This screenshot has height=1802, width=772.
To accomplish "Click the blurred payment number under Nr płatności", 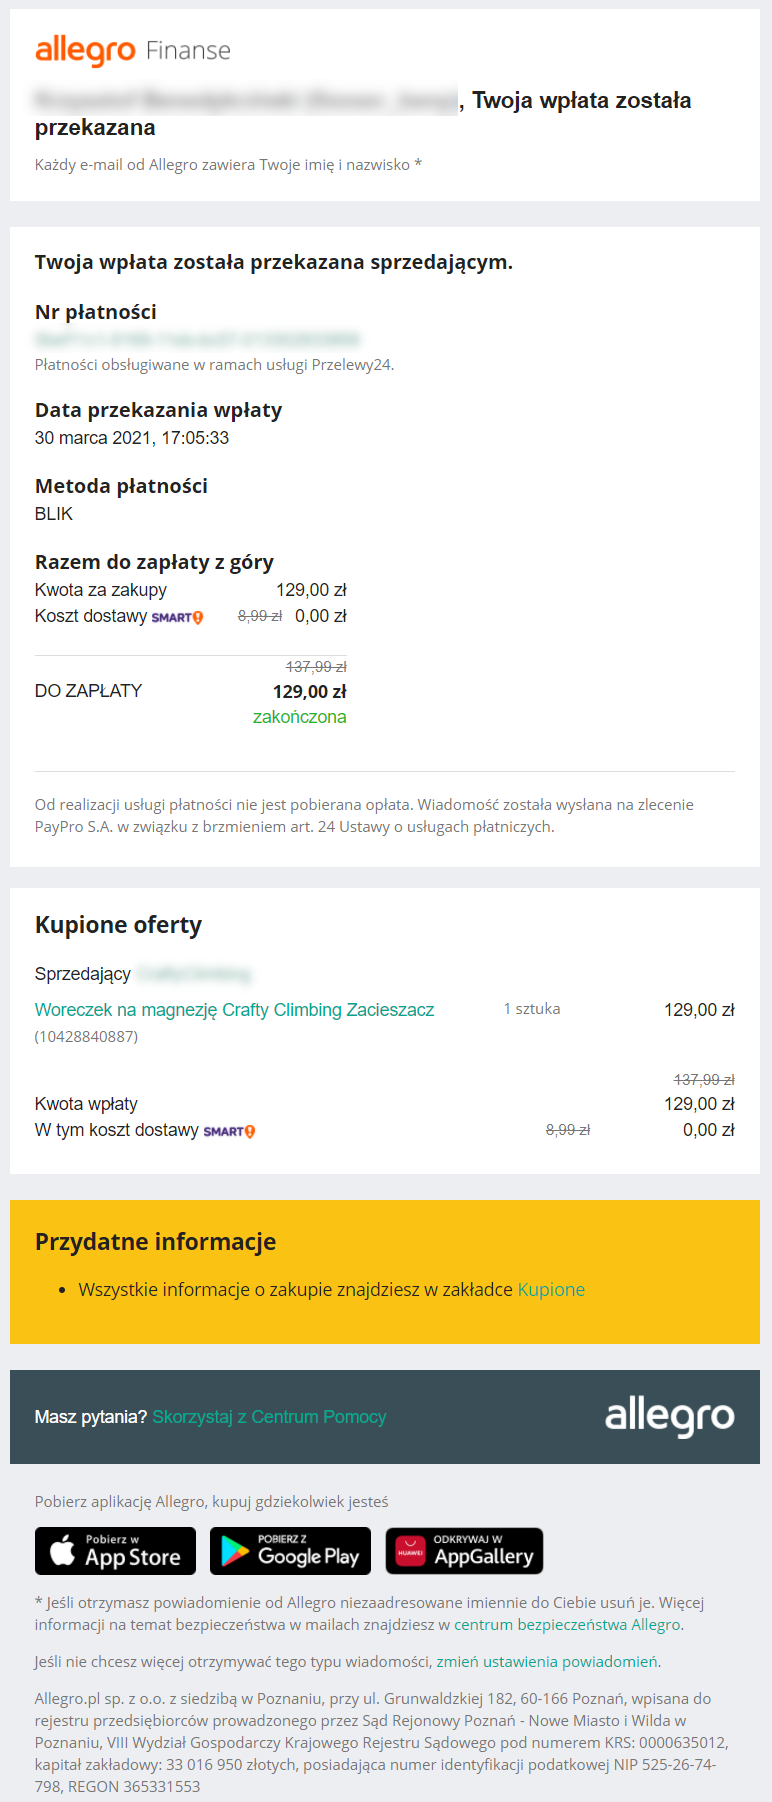I will [197, 339].
